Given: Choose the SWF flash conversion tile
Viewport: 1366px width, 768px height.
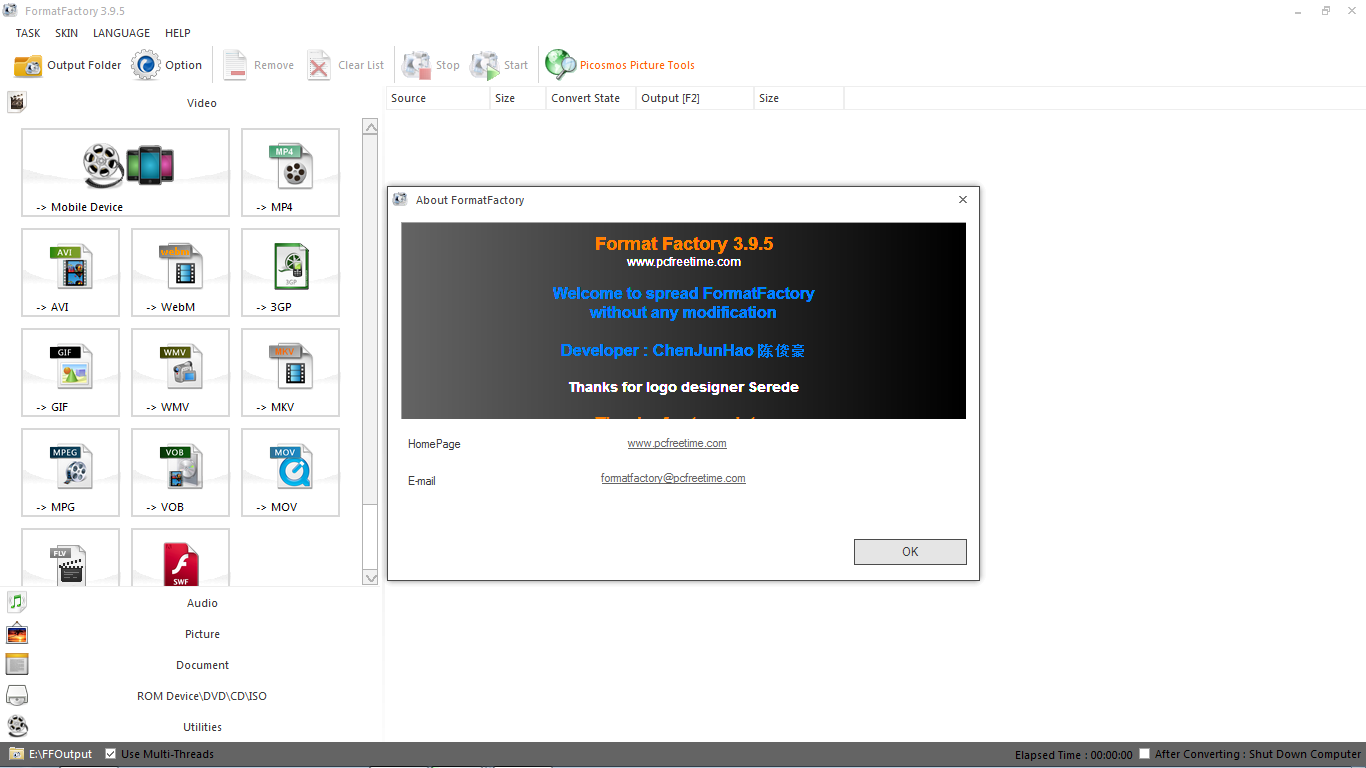Looking at the screenshot, I should tap(180, 557).
